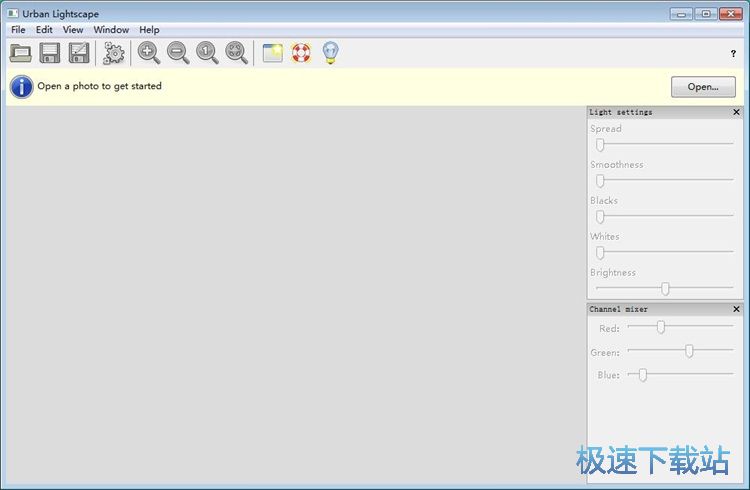
Task: Click the blue info icon
Action: (22, 87)
